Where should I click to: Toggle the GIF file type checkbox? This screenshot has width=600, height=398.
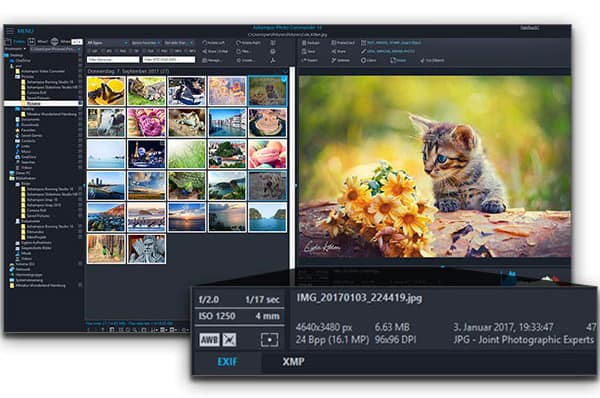(90, 51)
